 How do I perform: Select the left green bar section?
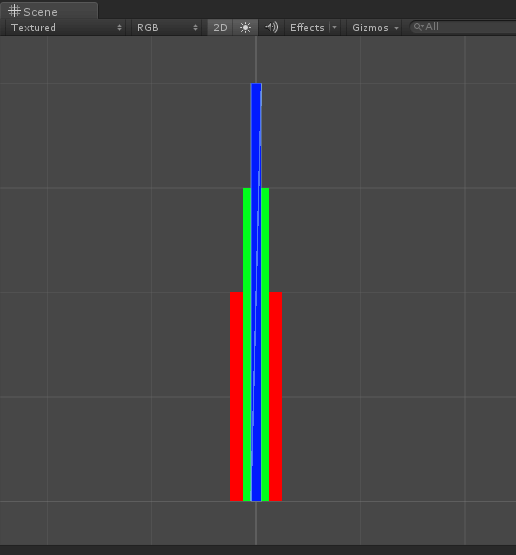247,344
